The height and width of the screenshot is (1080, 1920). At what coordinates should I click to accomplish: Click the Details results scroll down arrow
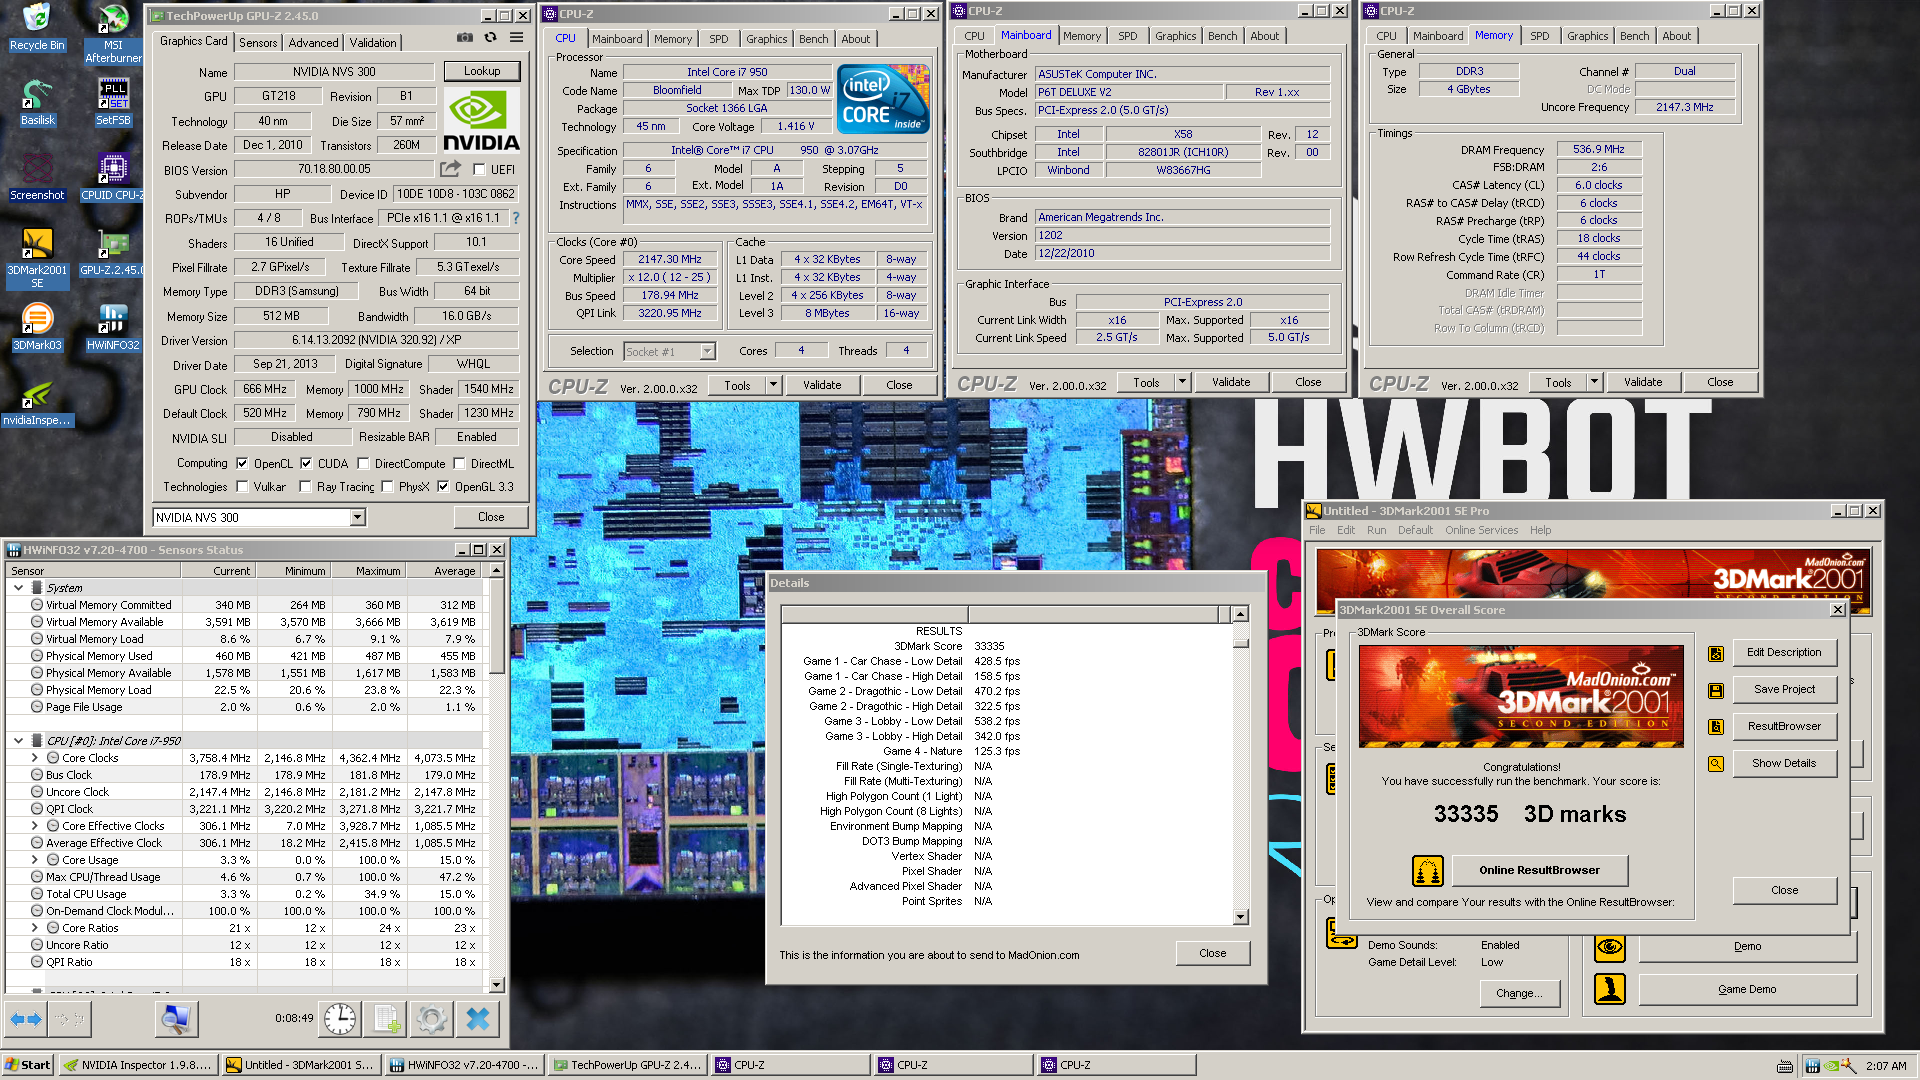tap(1240, 917)
